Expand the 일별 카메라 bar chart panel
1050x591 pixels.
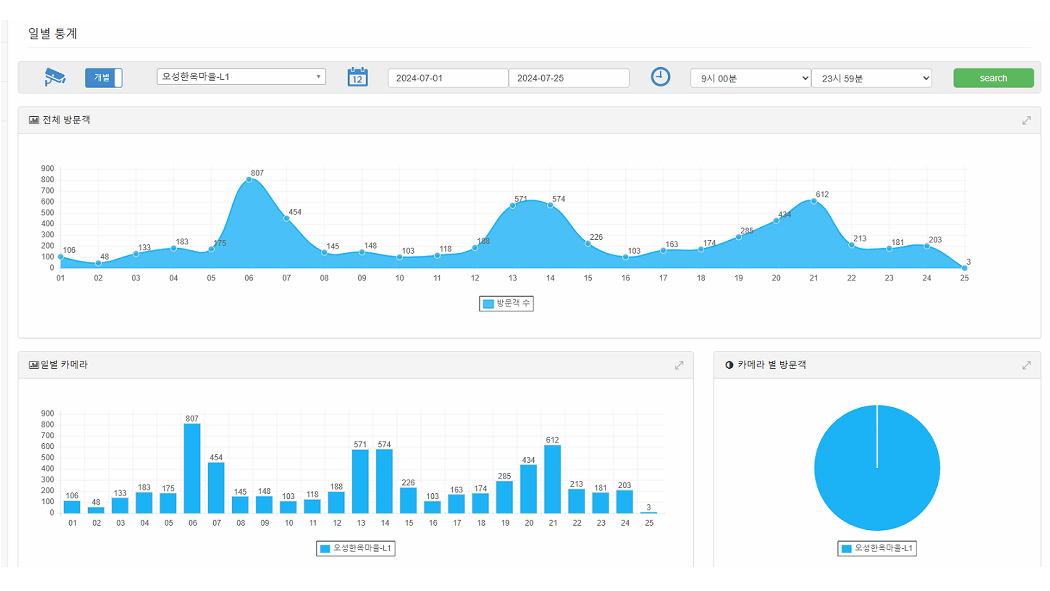click(x=679, y=366)
